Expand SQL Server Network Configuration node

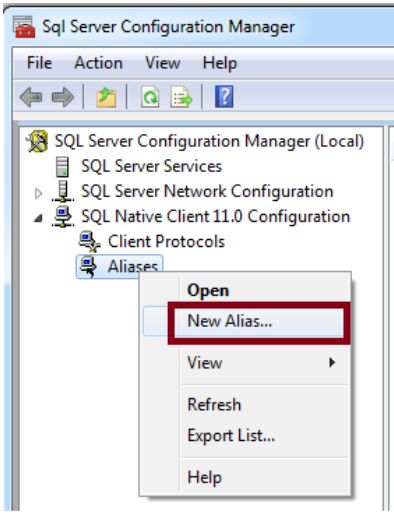click(x=38, y=193)
